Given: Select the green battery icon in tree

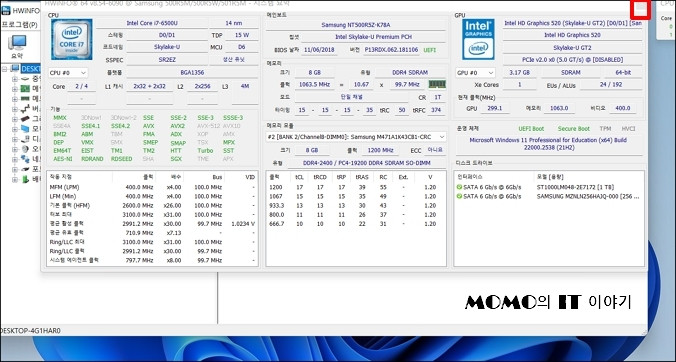Looking at the screenshot, I should (x=25, y=179).
